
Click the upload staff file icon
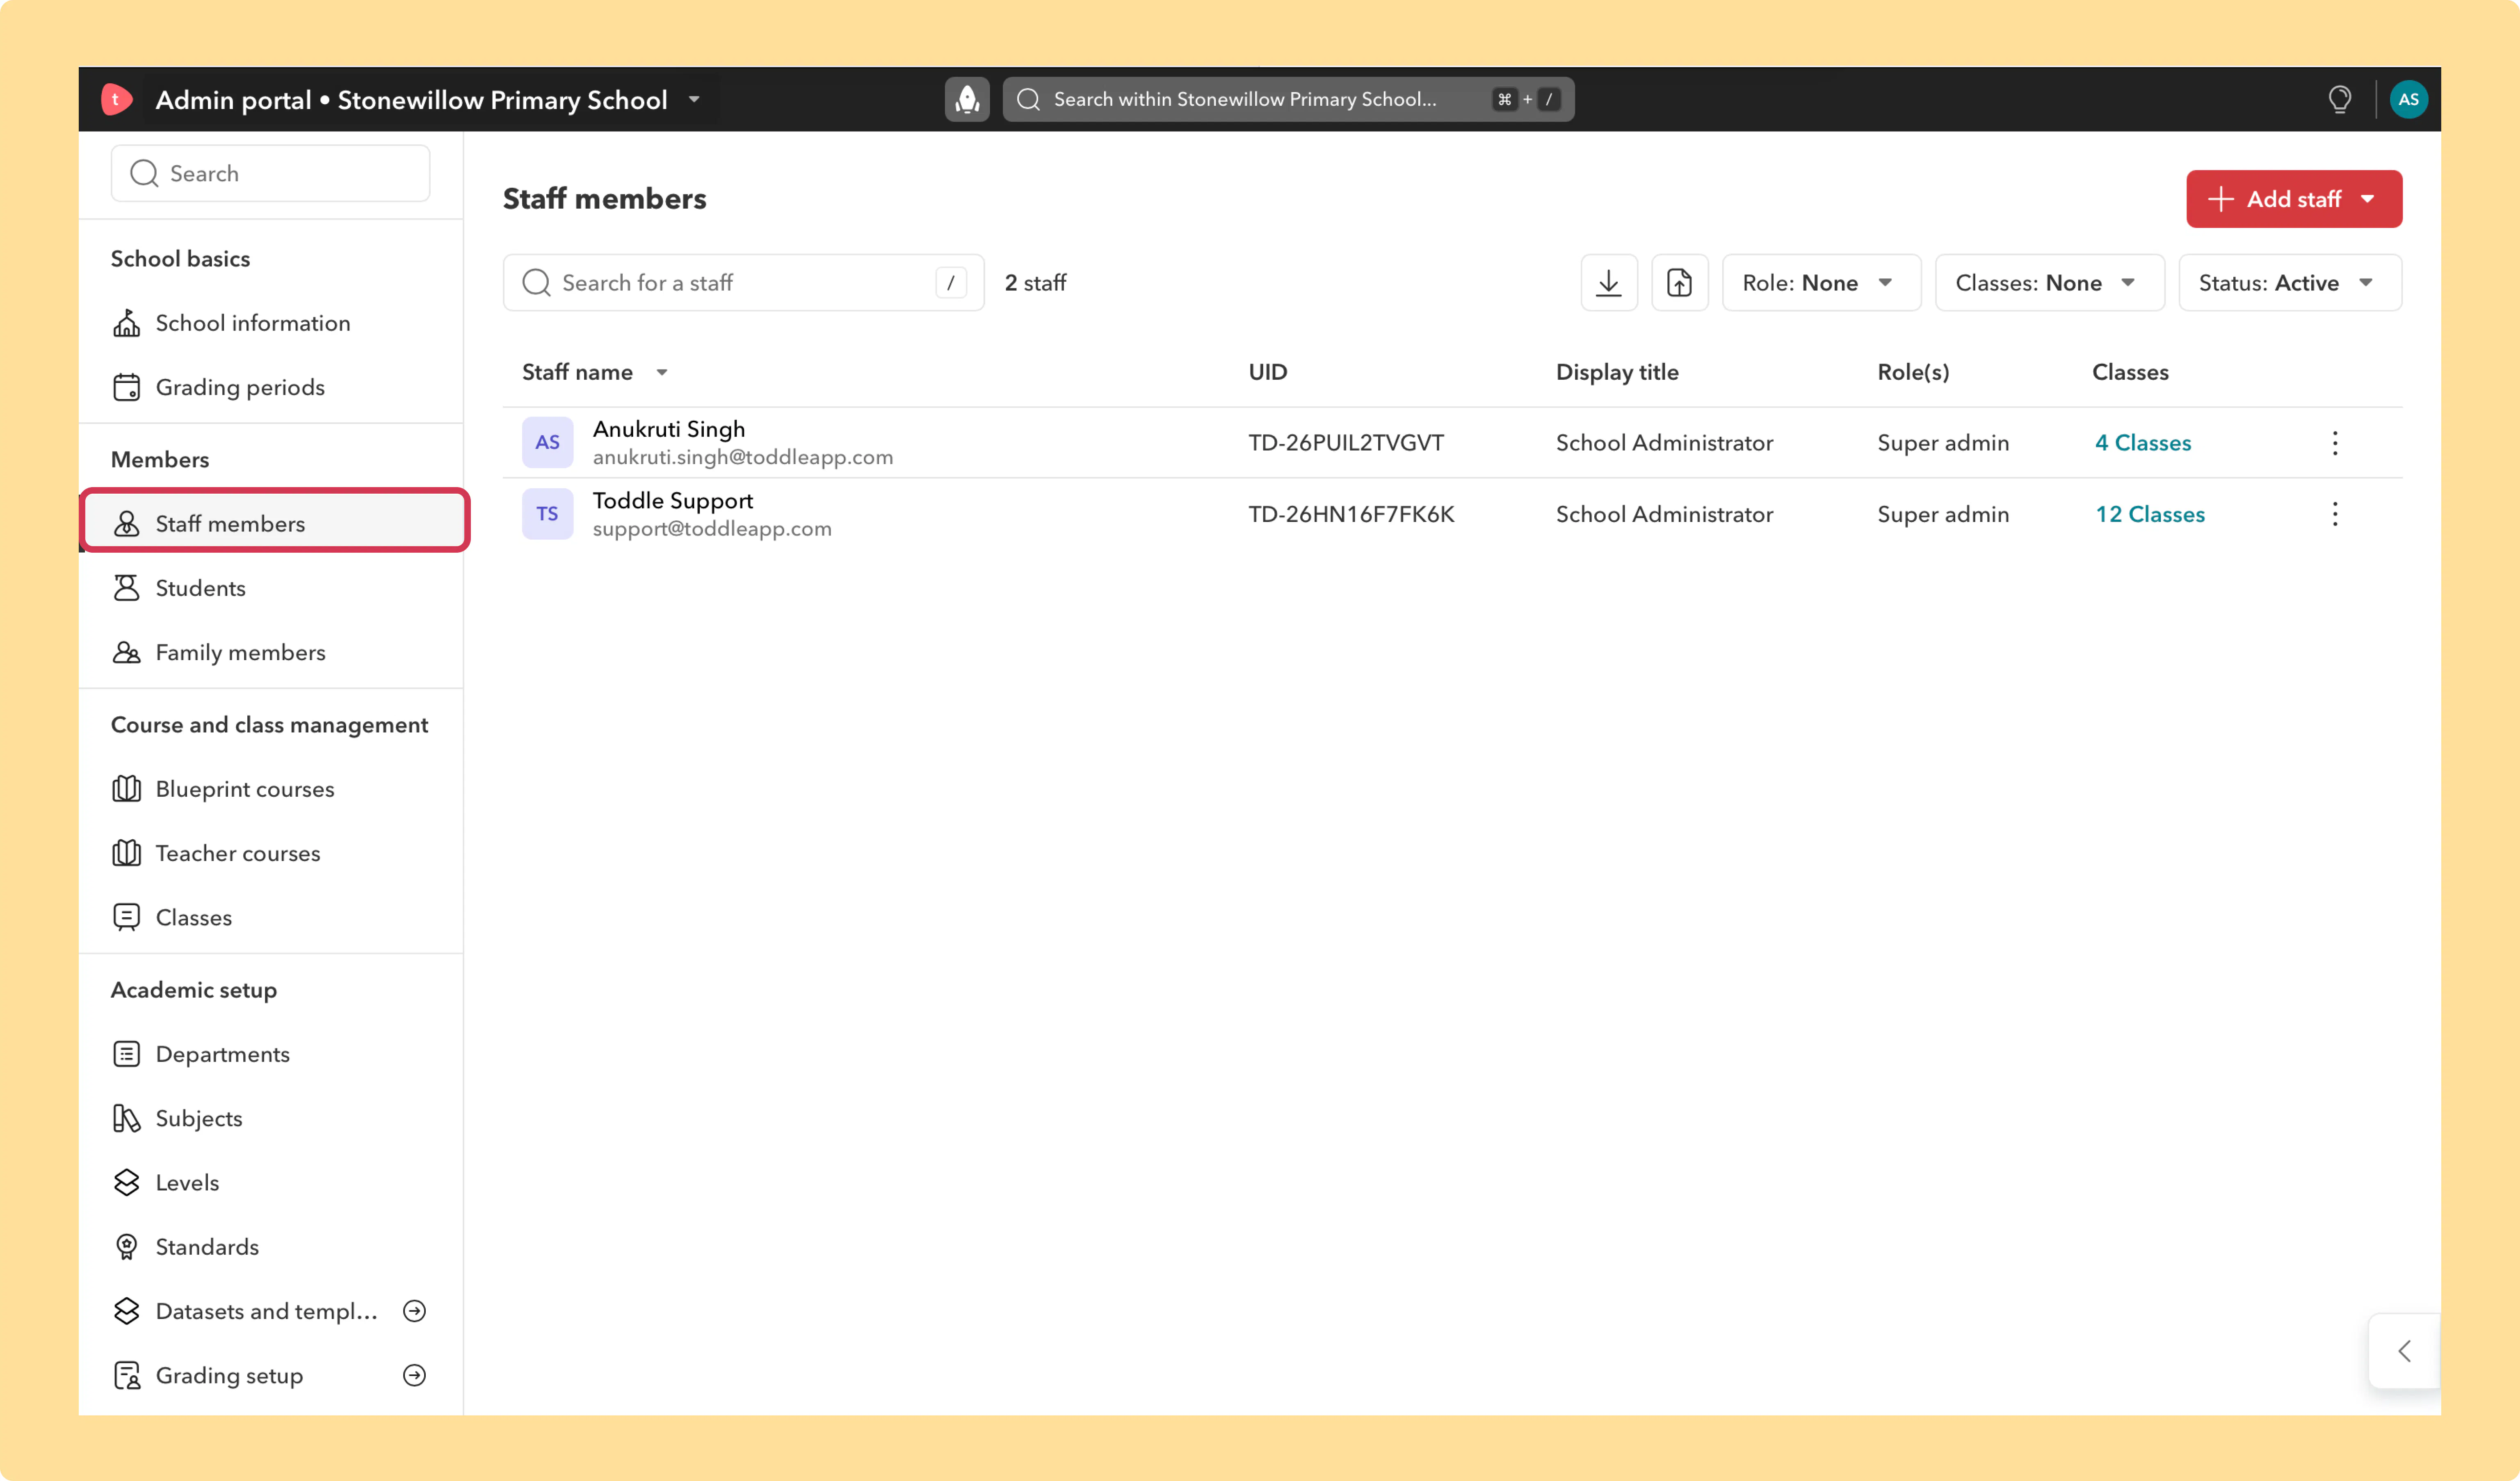tap(1680, 283)
